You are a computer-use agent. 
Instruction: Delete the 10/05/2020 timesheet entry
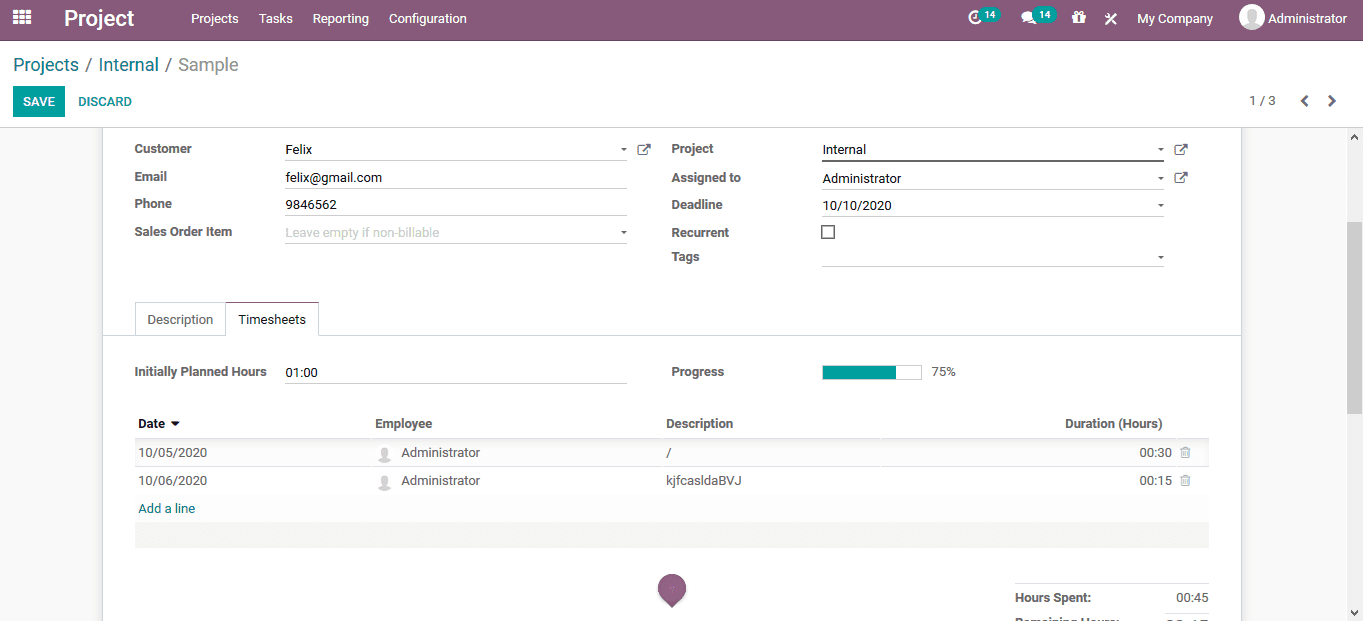point(1184,452)
